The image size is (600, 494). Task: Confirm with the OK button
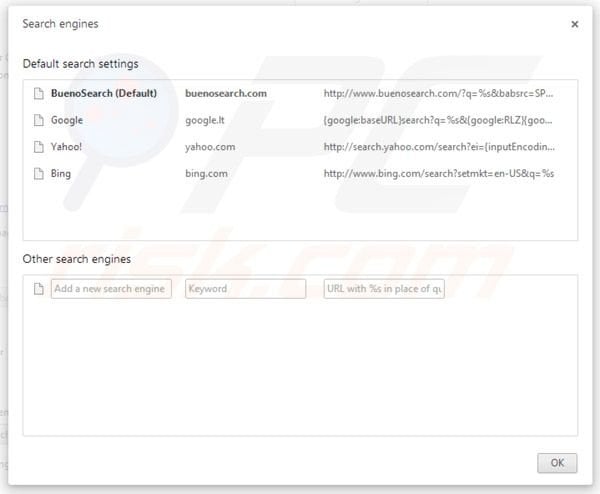click(557, 463)
